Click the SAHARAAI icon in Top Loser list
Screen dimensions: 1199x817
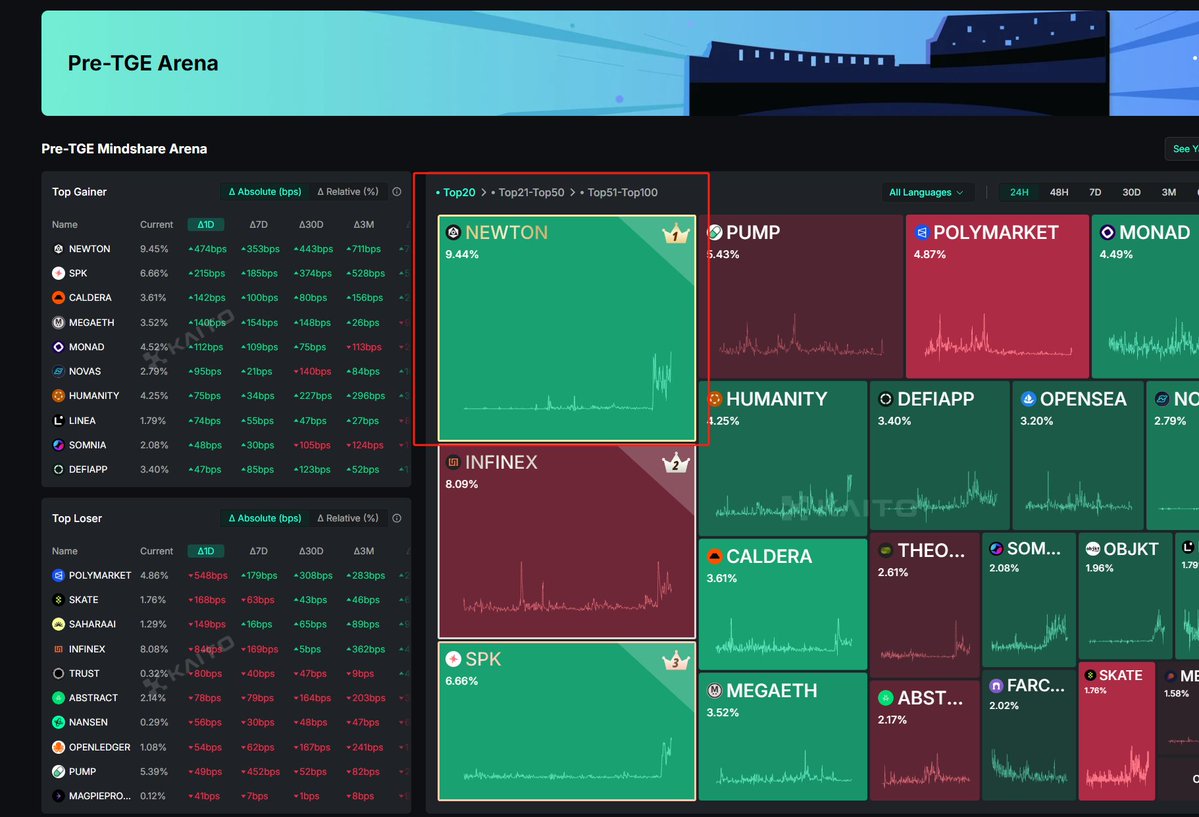[58, 624]
